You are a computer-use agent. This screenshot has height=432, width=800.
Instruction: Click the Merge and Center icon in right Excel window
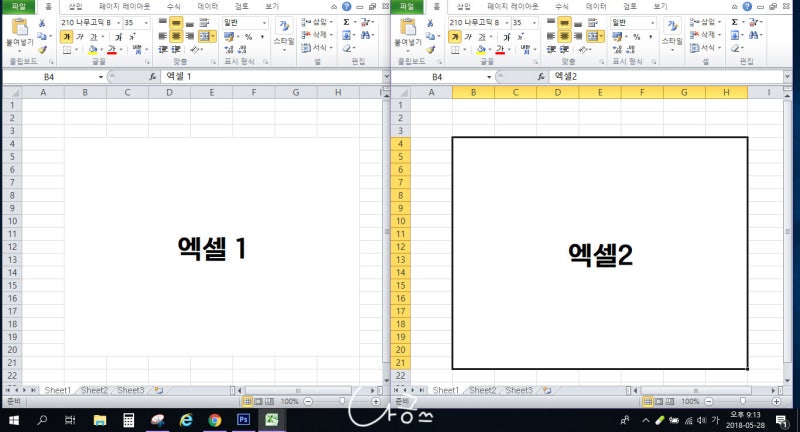point(593,36)
